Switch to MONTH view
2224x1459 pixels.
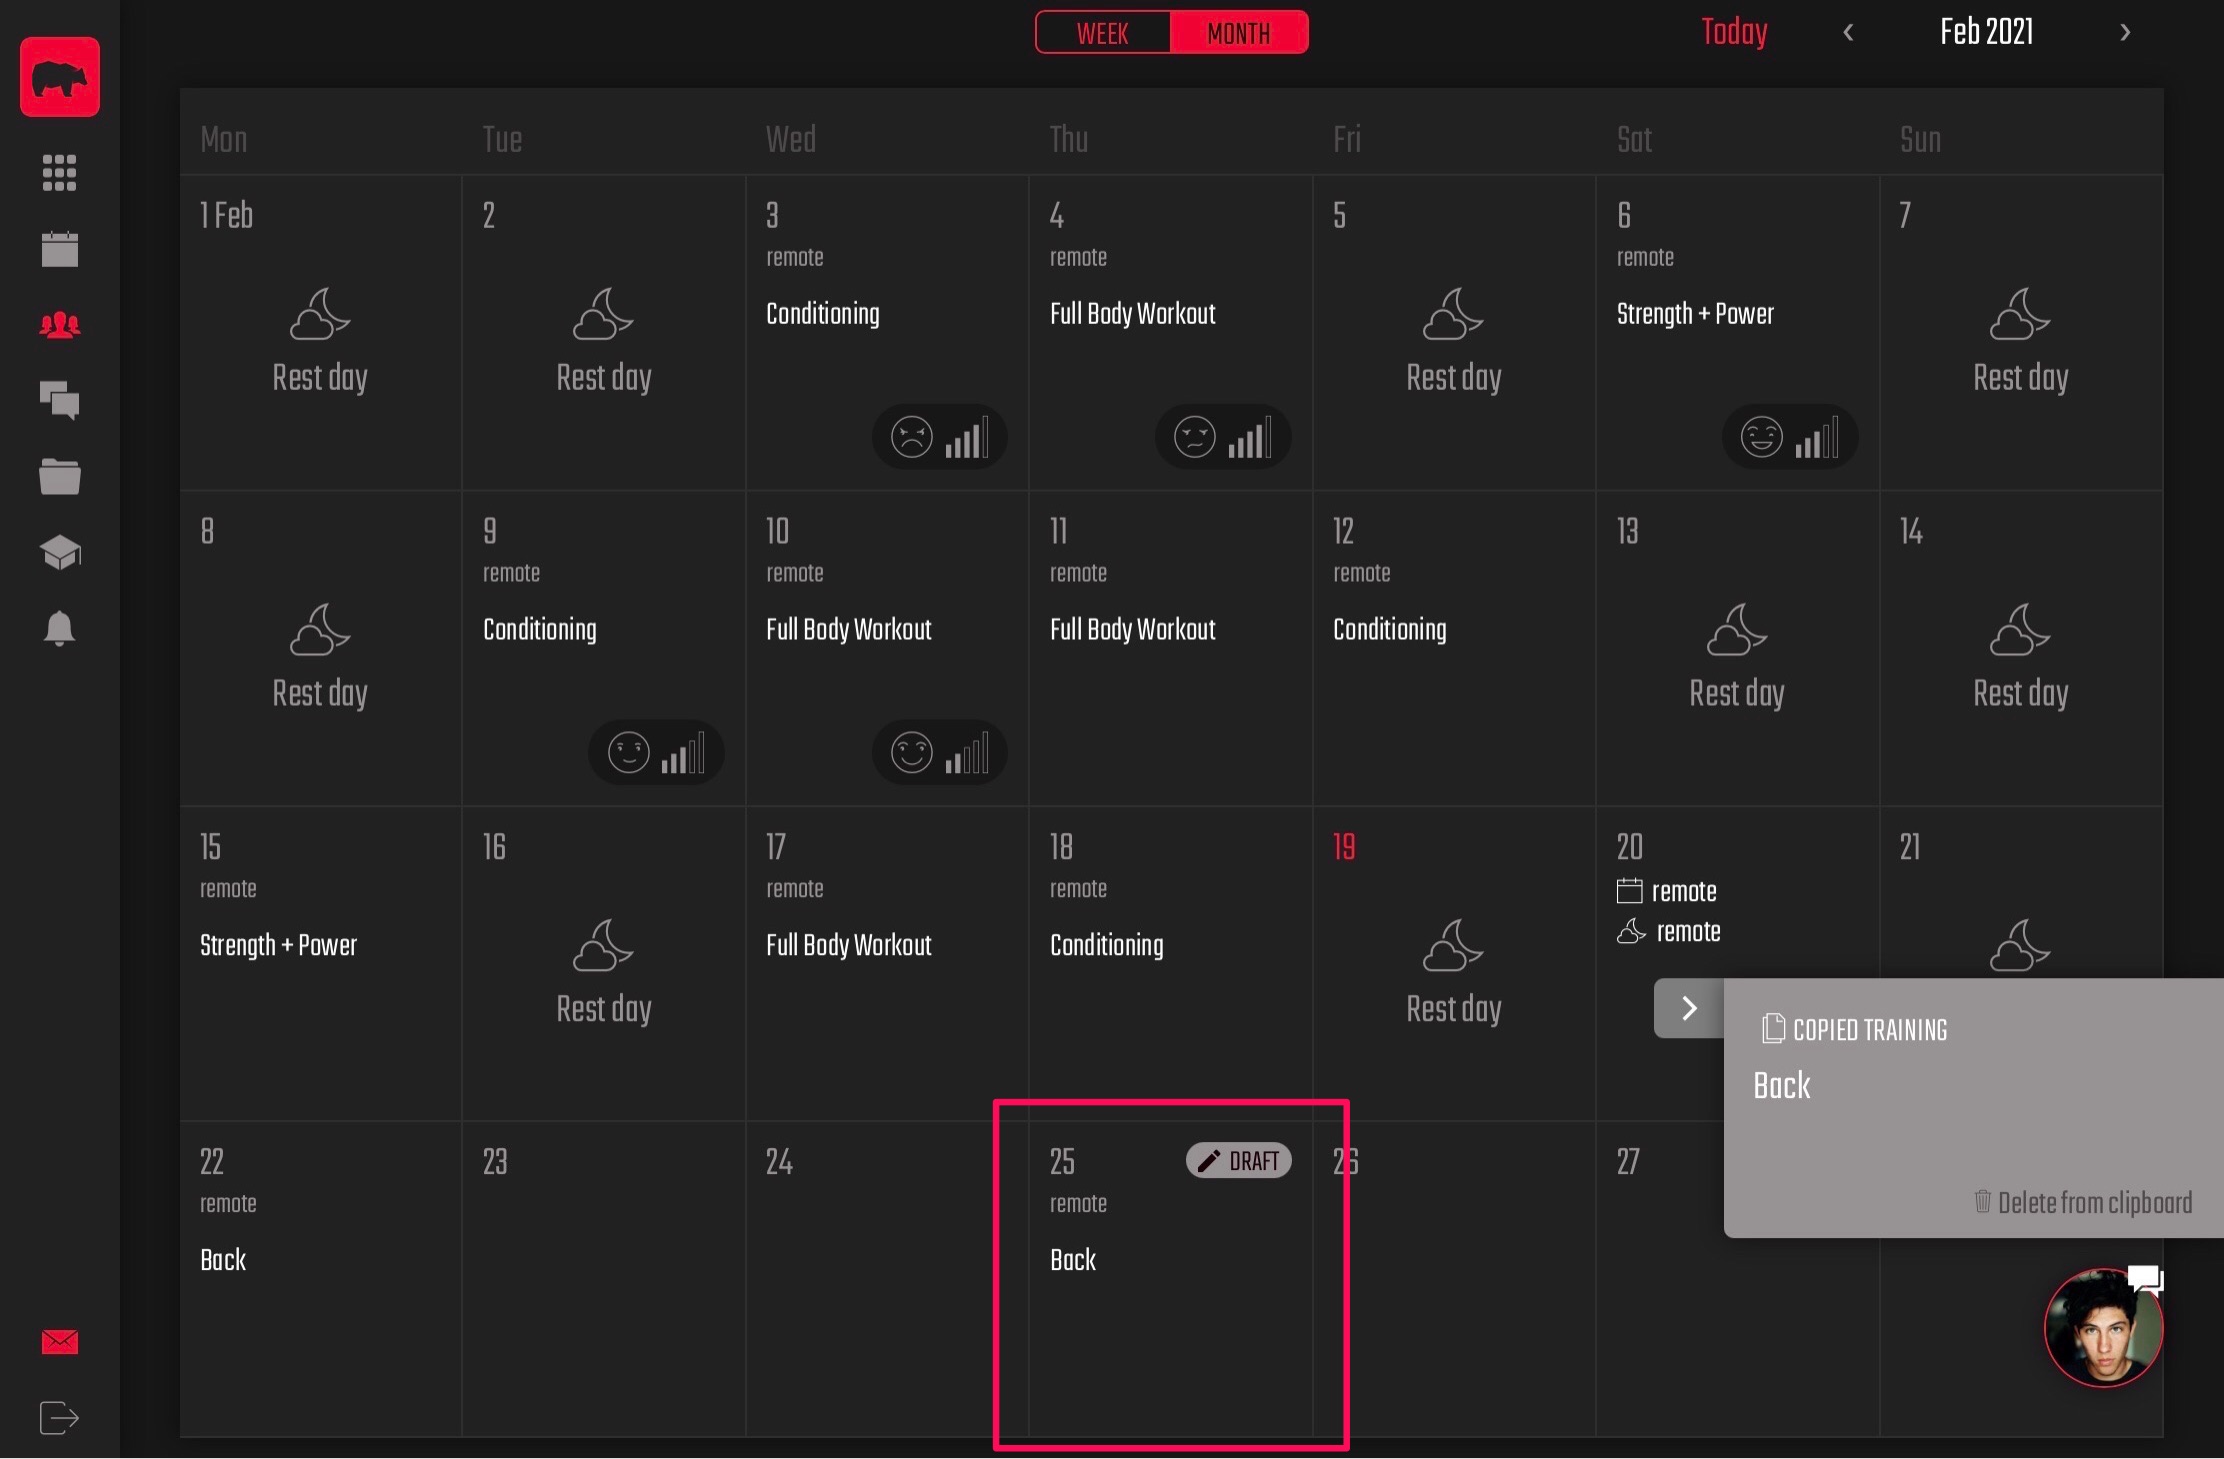pyautogui.click(x=1239, y=33)
